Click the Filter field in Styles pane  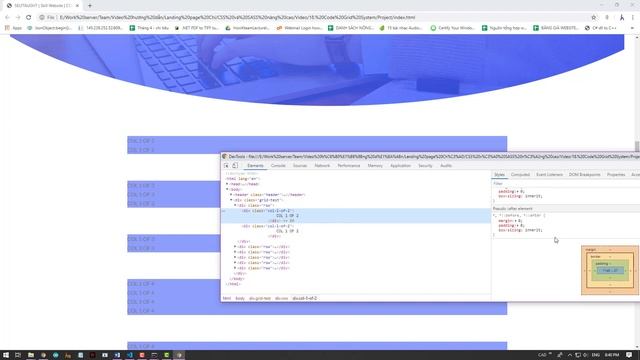coord(566,184)
